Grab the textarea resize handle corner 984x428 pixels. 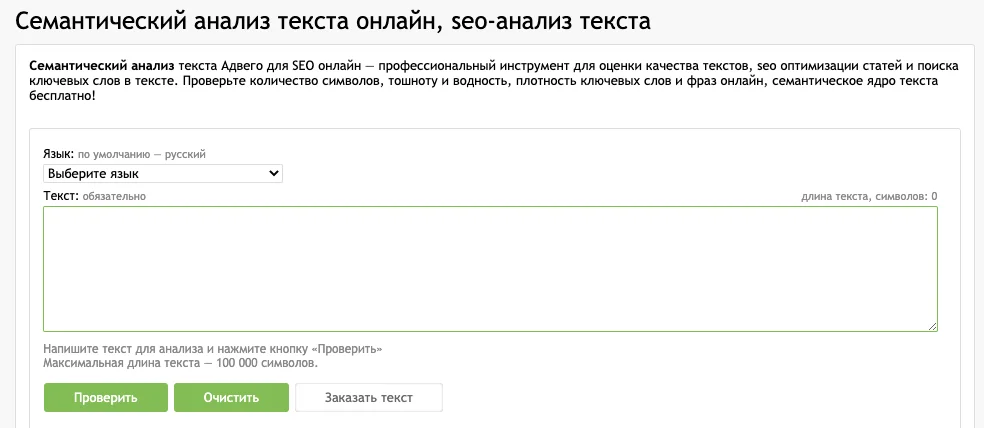[933, 326]
